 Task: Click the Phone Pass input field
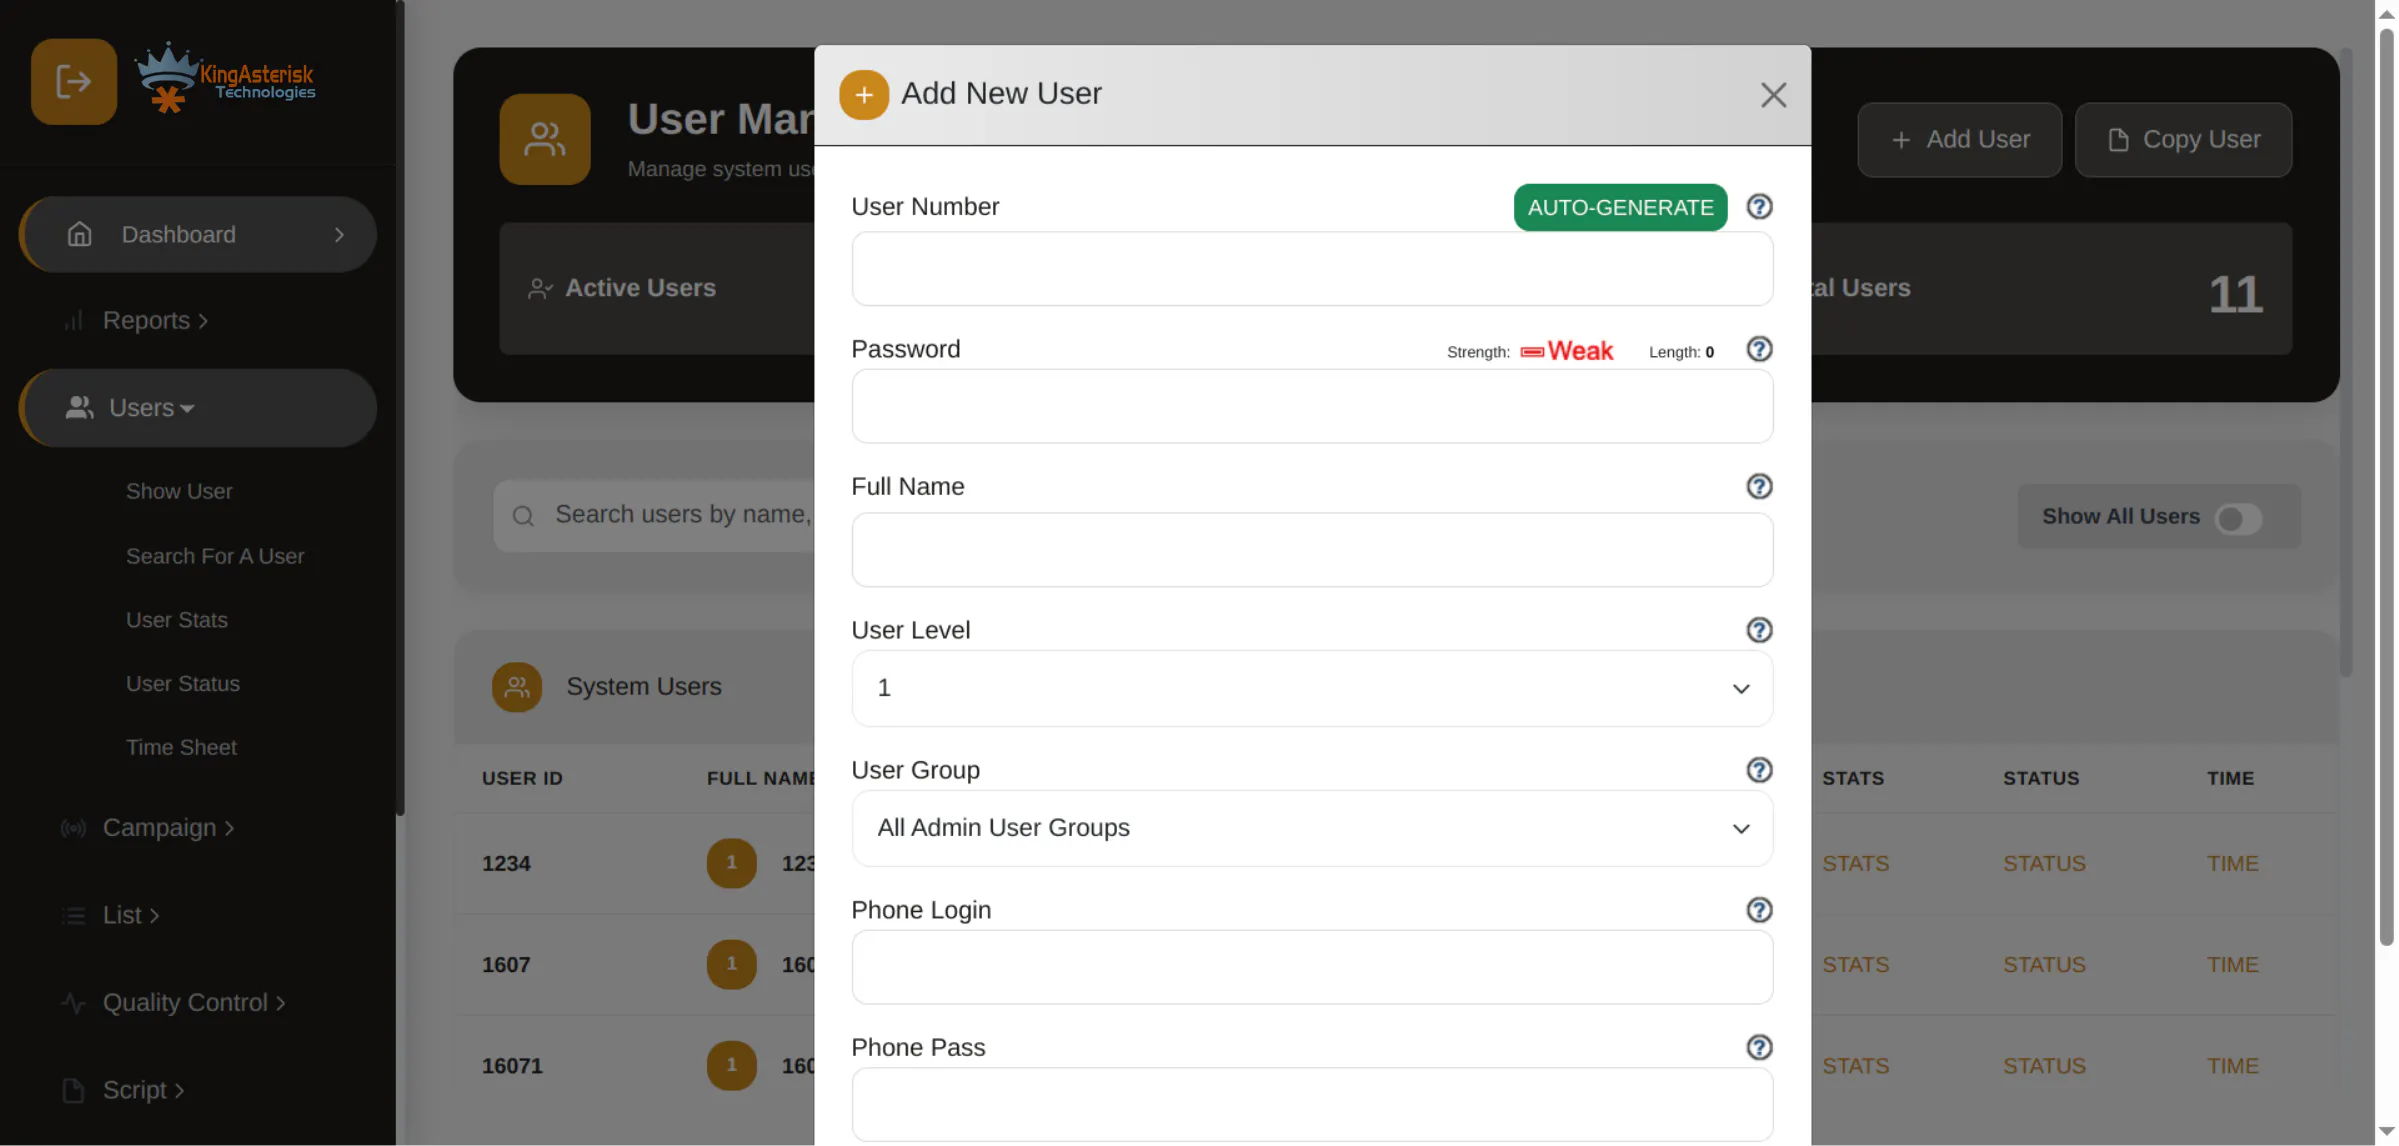point(1312,1104)
